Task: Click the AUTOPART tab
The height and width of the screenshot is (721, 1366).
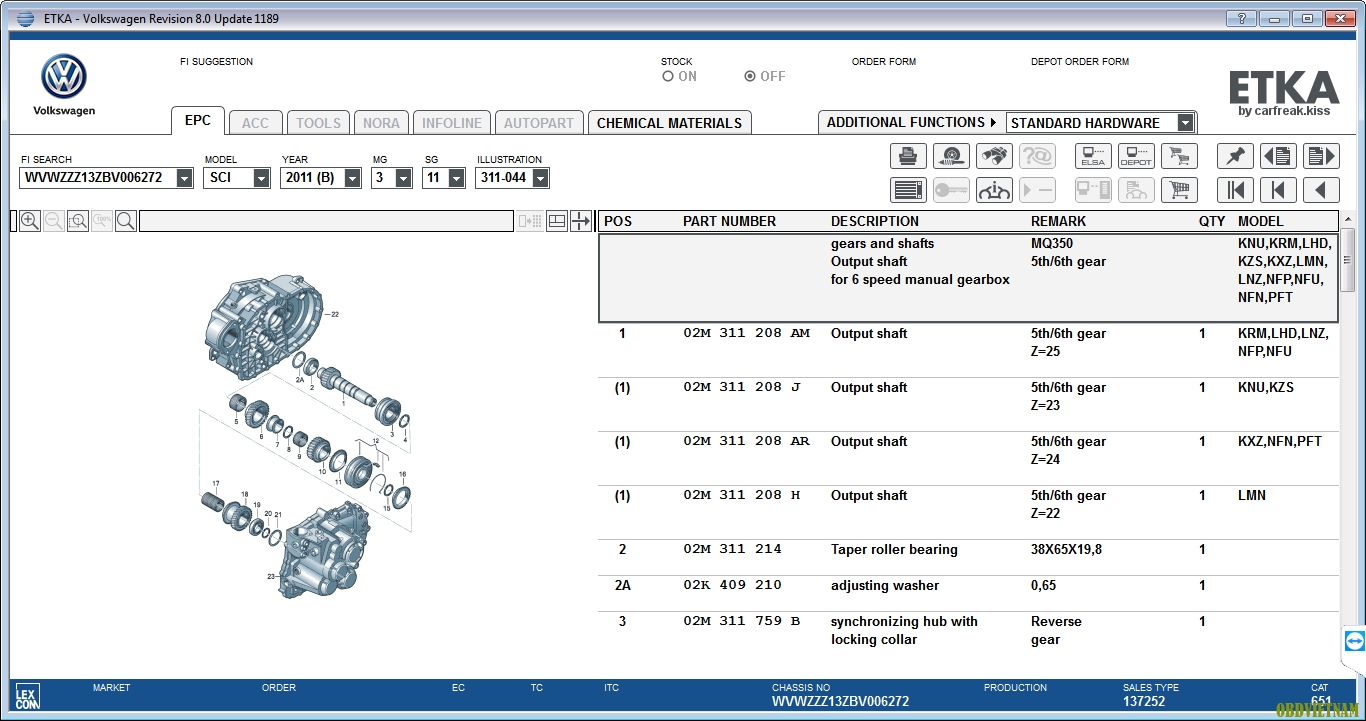Action: coord(539,123)
